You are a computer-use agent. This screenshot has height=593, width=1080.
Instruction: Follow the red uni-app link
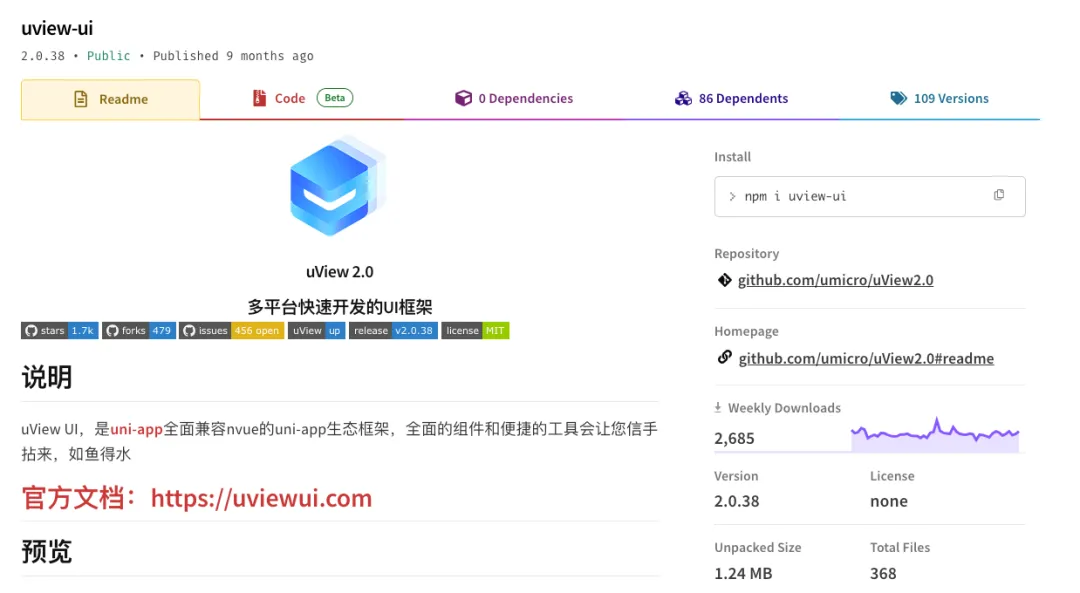click(136, 429)
